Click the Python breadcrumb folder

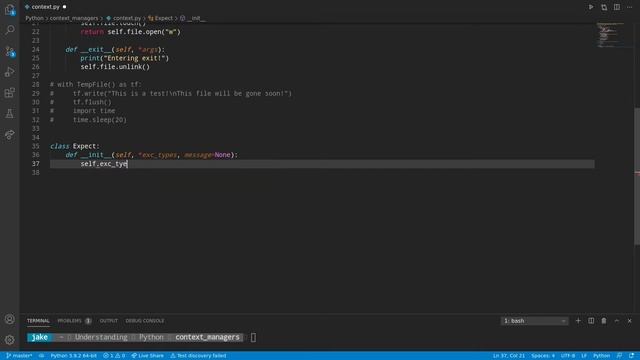[x=34, y=18]
